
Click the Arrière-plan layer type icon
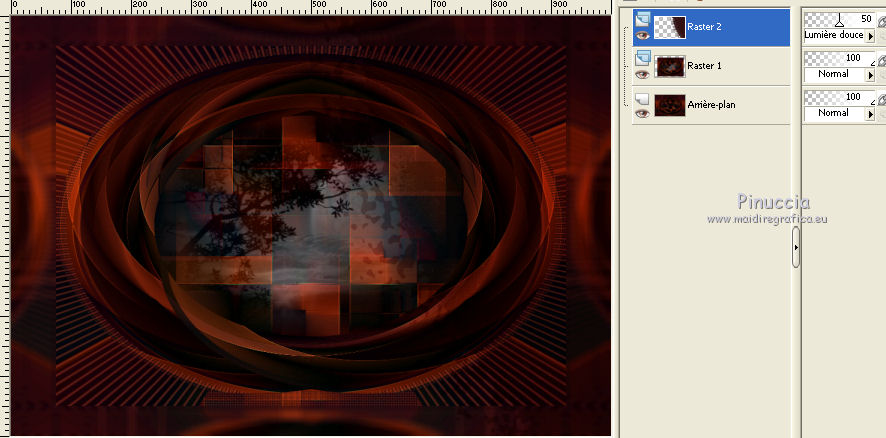pos(641,99)
